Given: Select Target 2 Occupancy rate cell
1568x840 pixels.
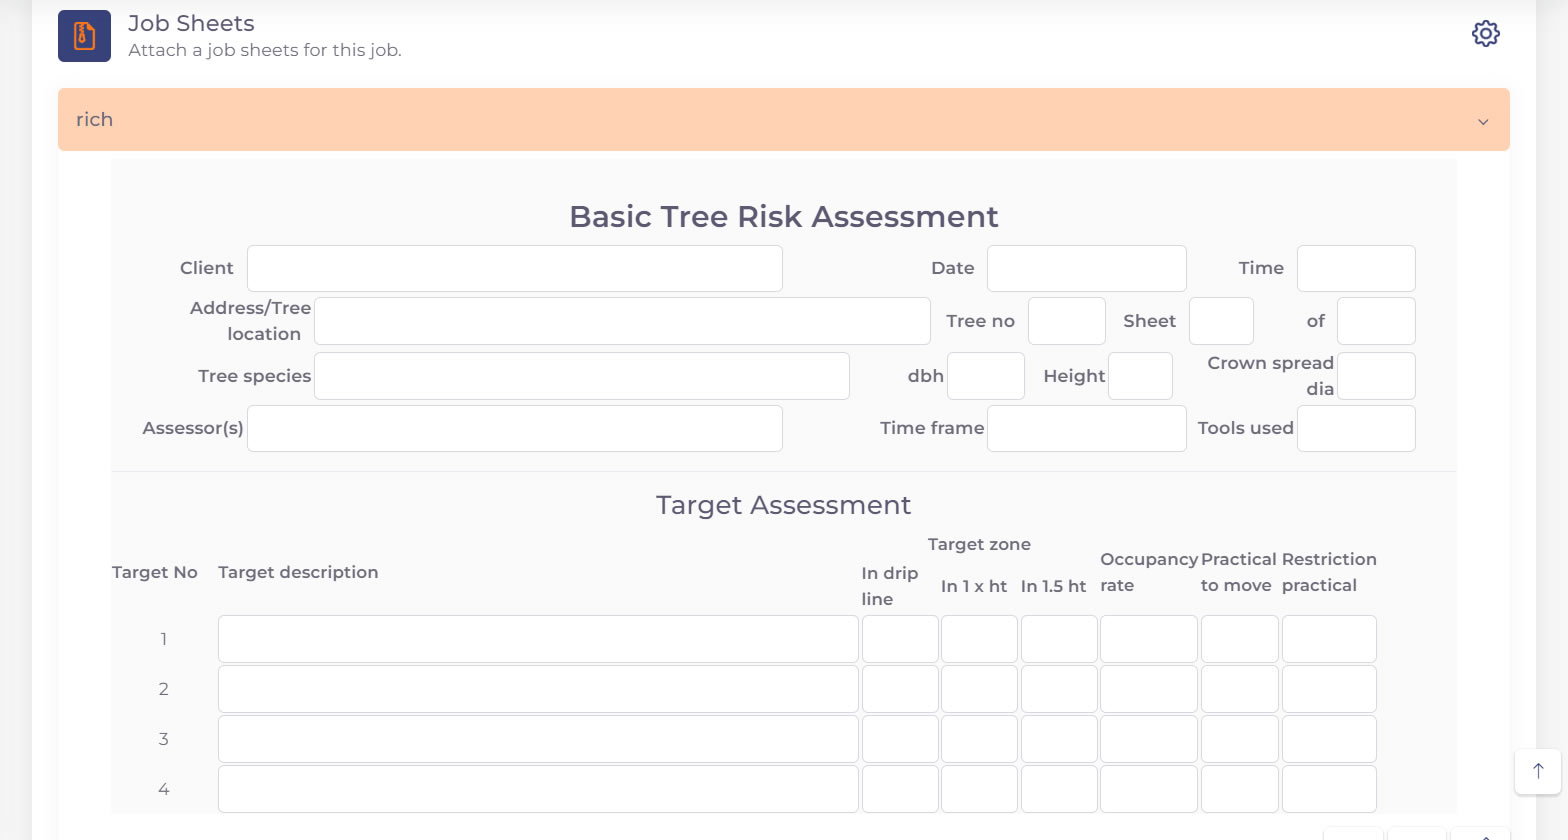Looking at the screenshot, I should click(1148, 689).
